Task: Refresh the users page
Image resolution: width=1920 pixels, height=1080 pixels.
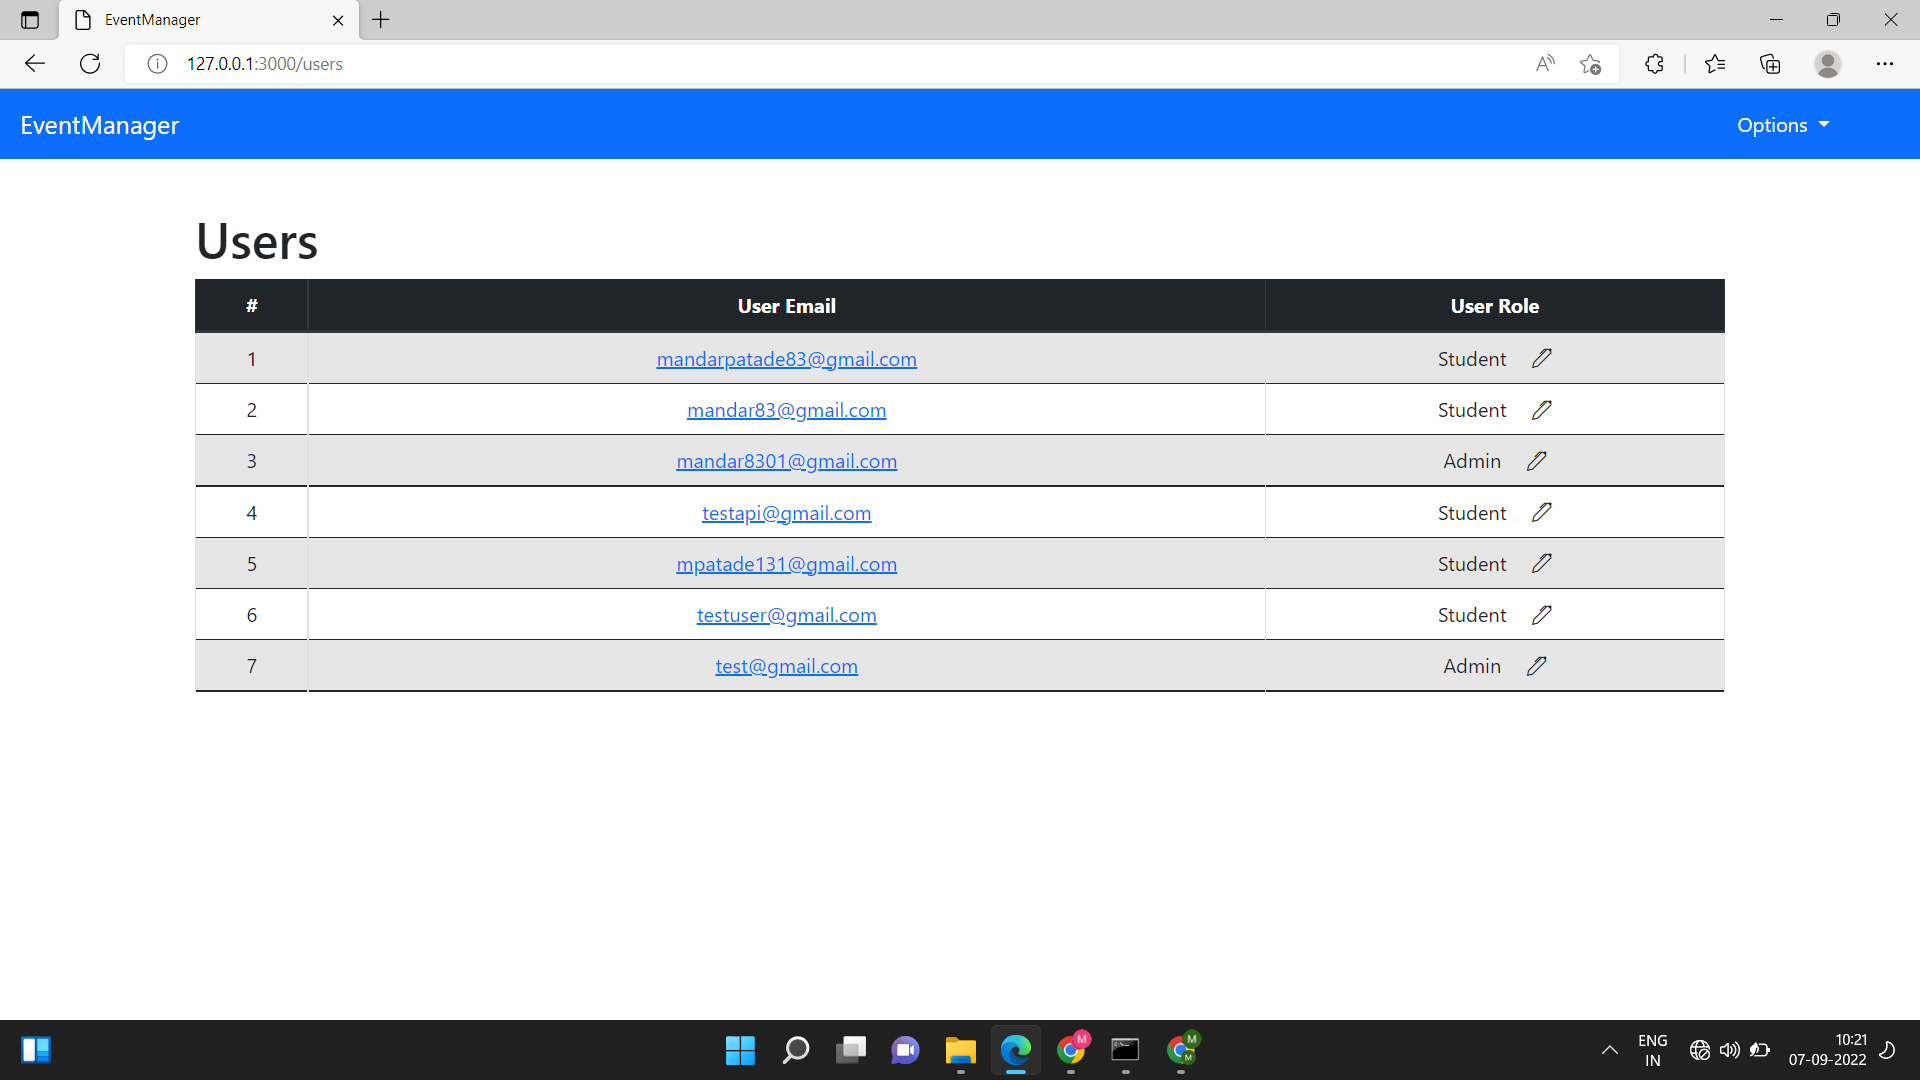Action: point(90,63)
